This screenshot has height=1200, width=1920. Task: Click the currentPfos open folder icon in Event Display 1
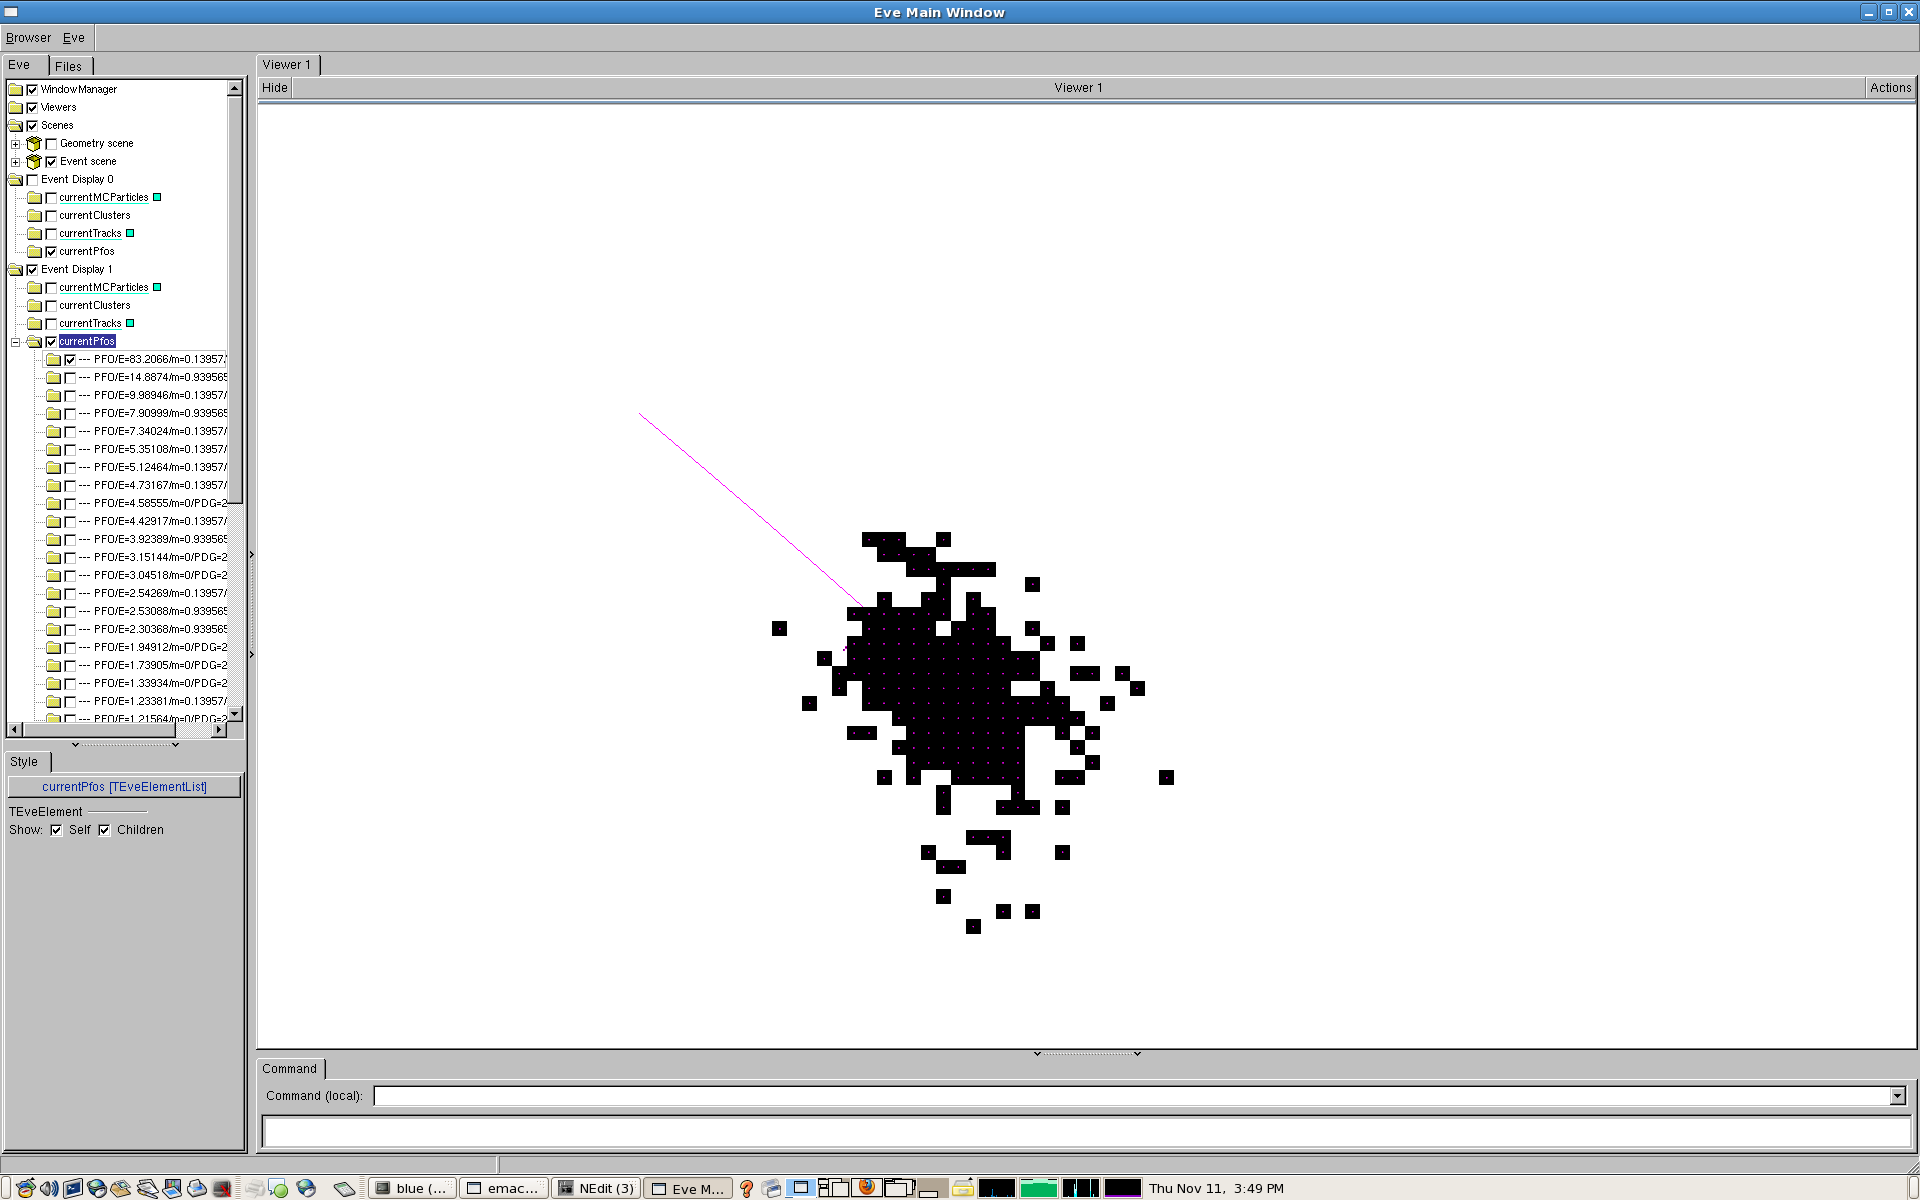coord(34,342)
